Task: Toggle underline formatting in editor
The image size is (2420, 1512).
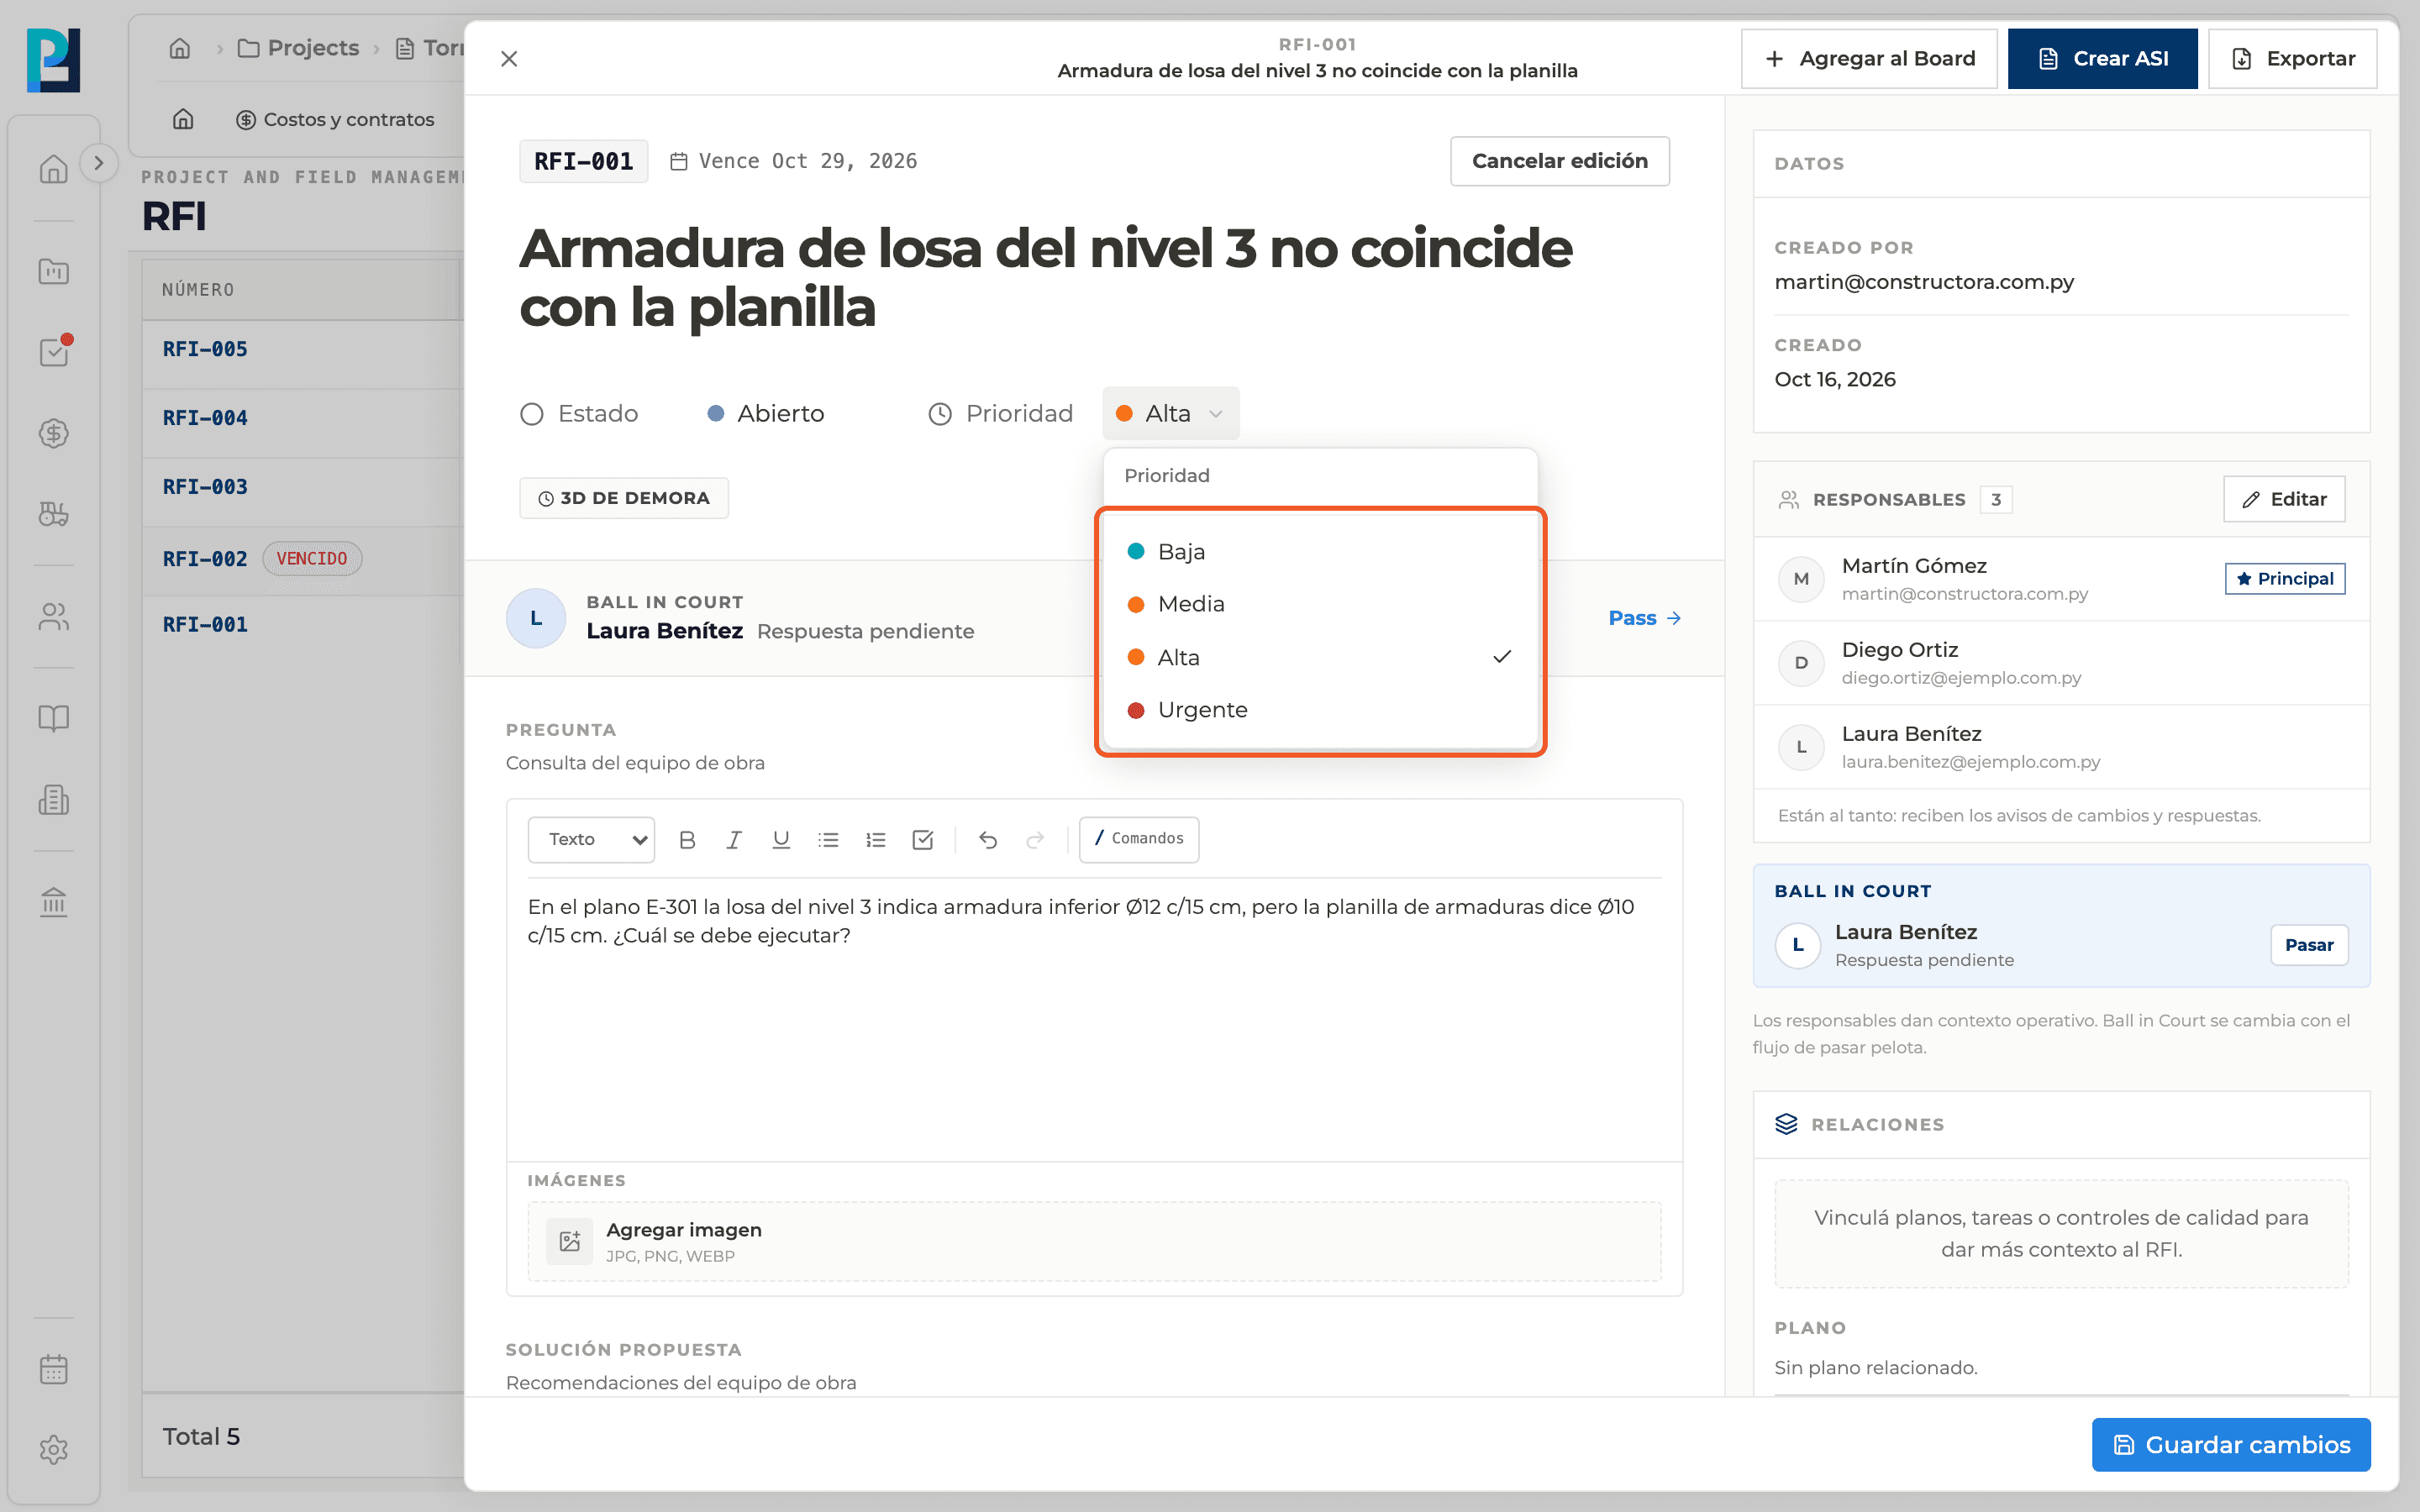Action: click(781, 840)
